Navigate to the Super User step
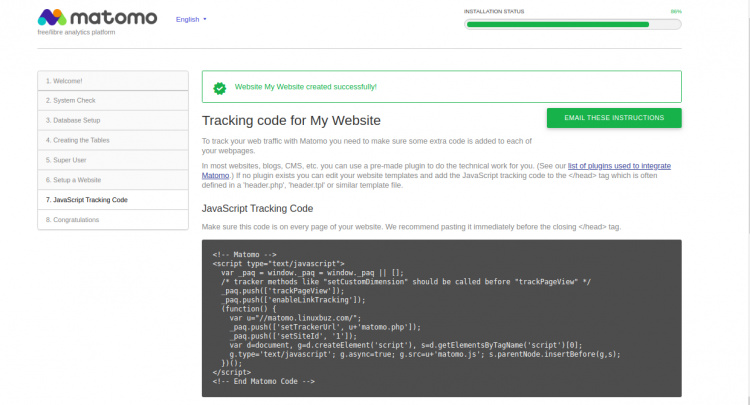Screen dimensions: 750x405 coord(112,160)
